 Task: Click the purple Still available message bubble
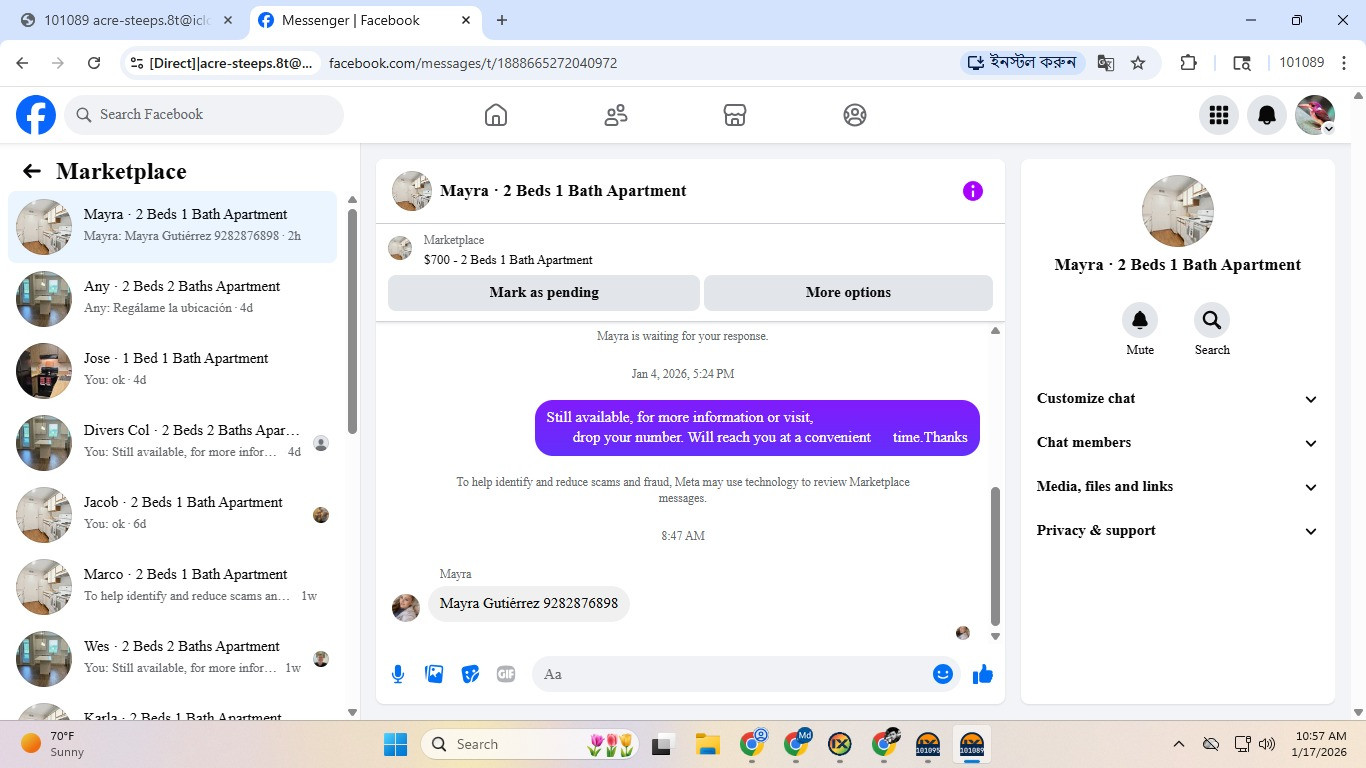click(757, 428)
